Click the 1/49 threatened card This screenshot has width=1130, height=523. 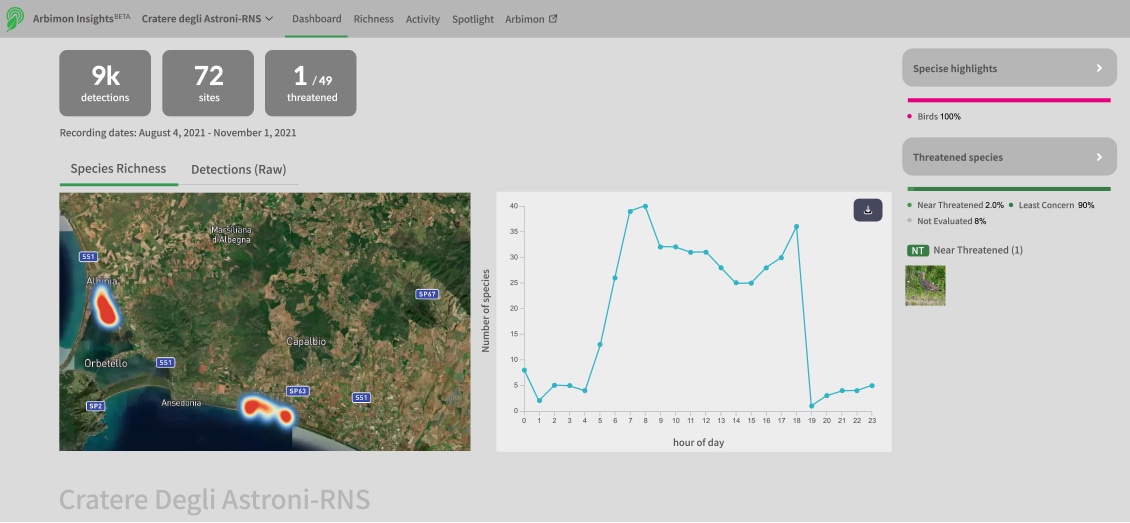311,83
